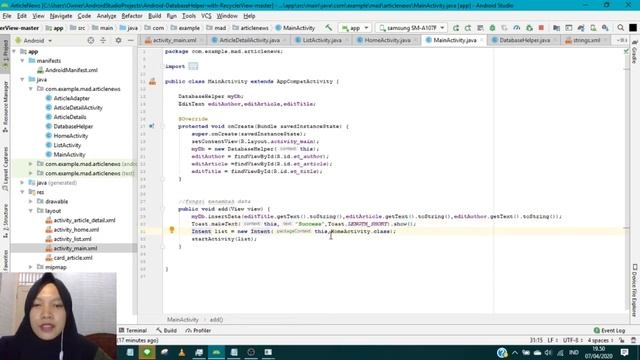
Task: Click the override gutter icon beside onCreate
Action: tap(152, 126)
